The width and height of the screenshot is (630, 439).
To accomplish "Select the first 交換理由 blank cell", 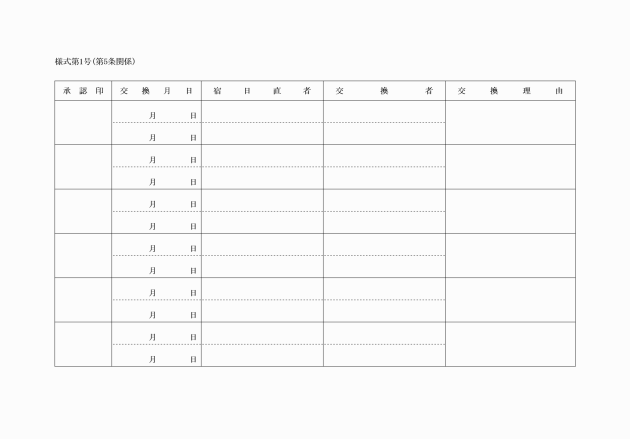I will (x=510, y=123).
